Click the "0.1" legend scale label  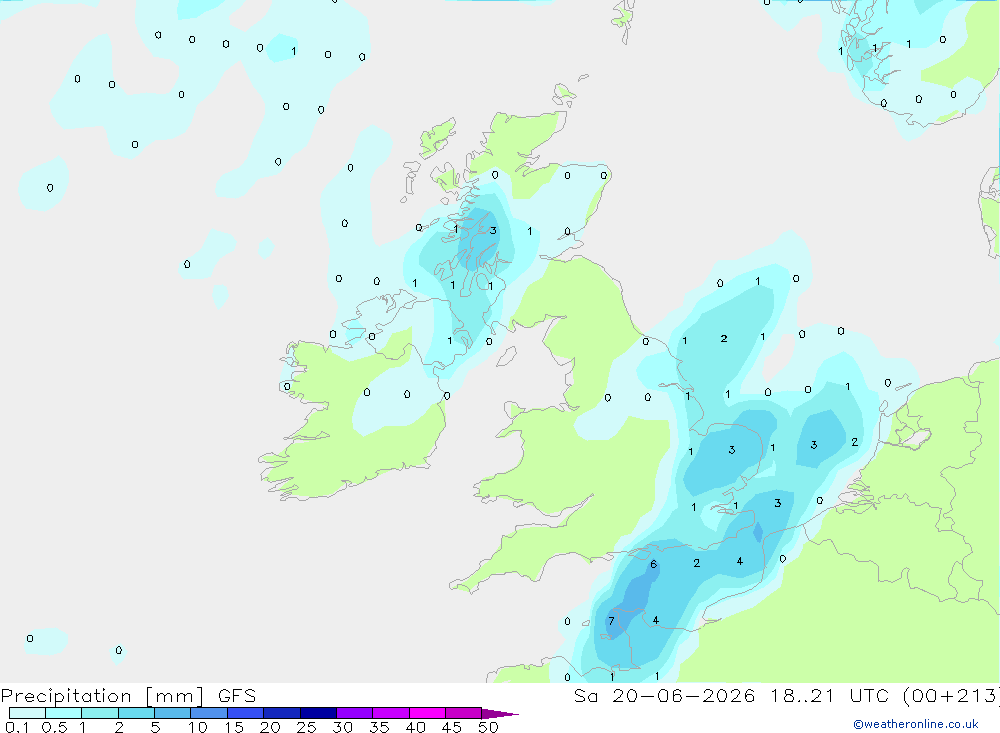click(17, 727)
